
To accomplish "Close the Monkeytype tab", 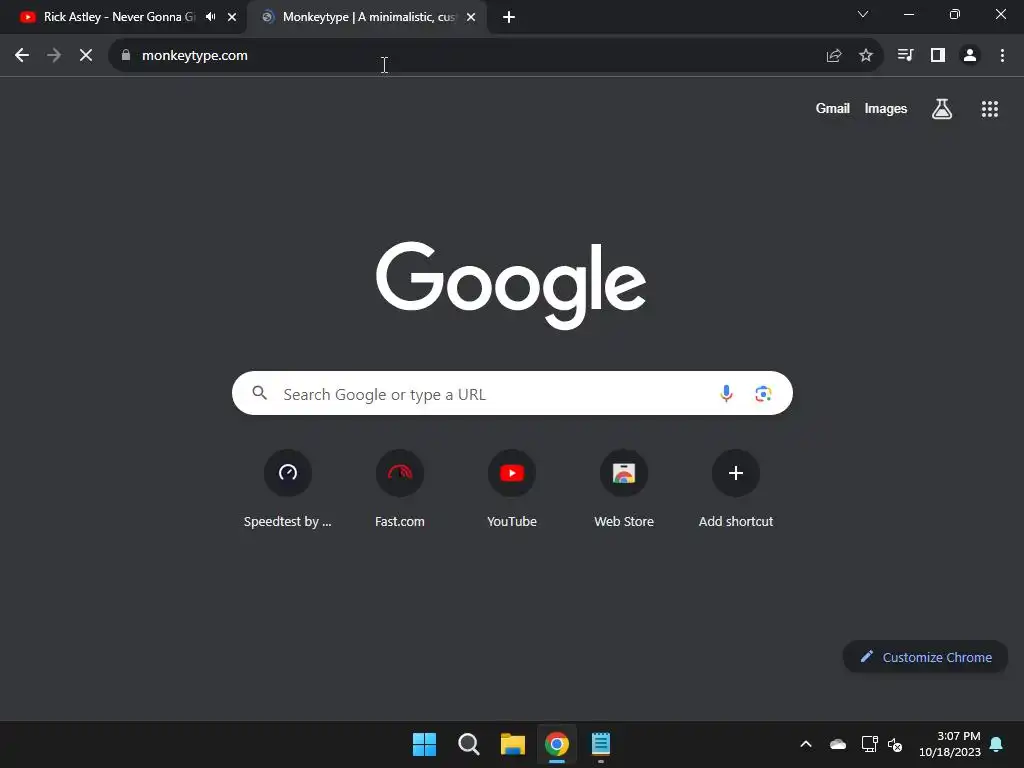I will 471,17.
